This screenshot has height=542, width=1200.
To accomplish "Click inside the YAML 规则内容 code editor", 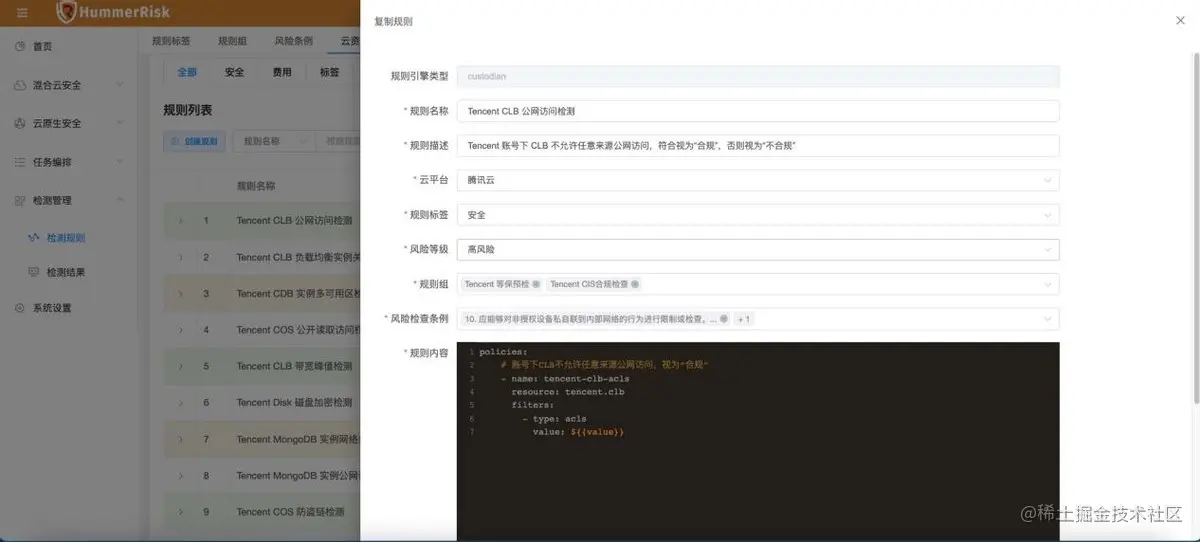I will point(758,442).
